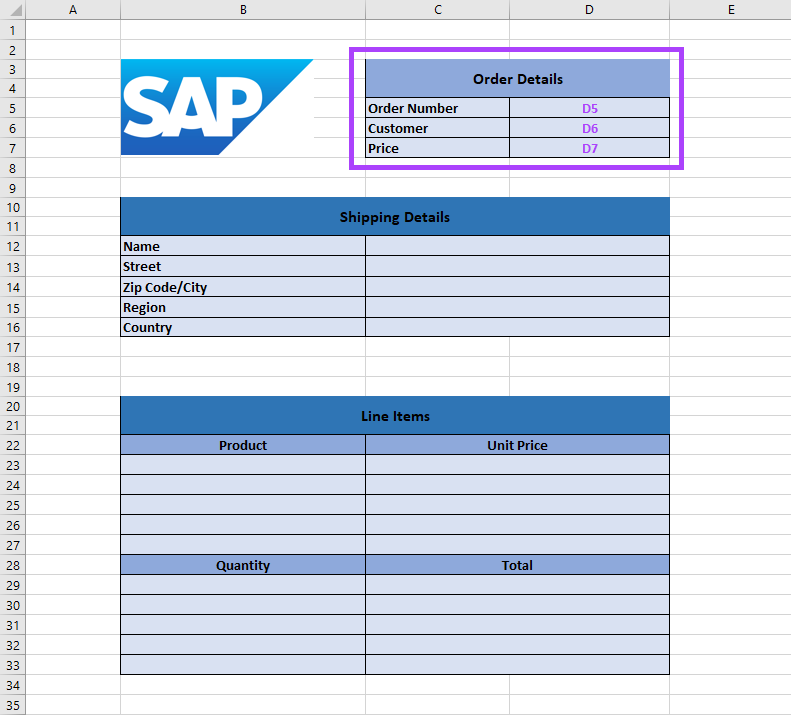Select the Price label cell
Screen dimensions: 791x715
click(x=437, y=148)
